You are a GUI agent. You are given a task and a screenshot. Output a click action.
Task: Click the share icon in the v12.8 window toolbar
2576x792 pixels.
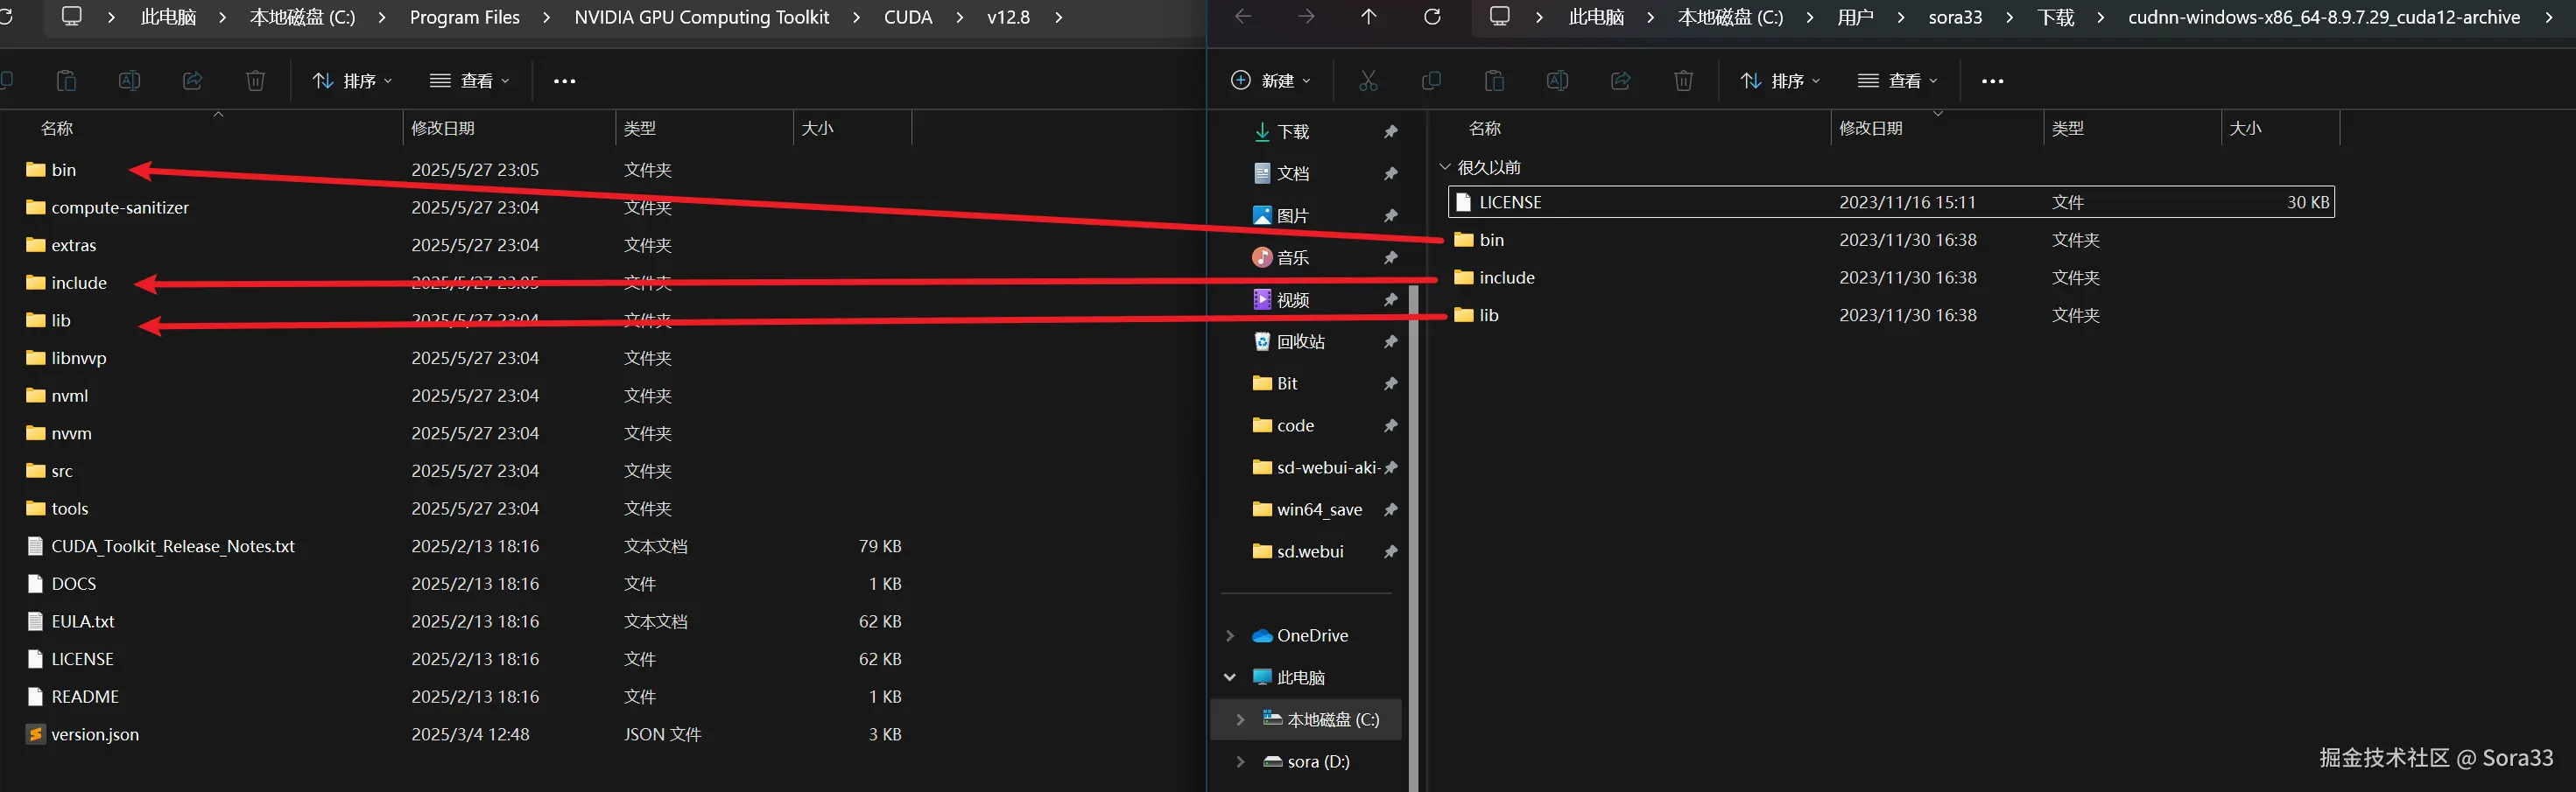[x=192, y=81]
